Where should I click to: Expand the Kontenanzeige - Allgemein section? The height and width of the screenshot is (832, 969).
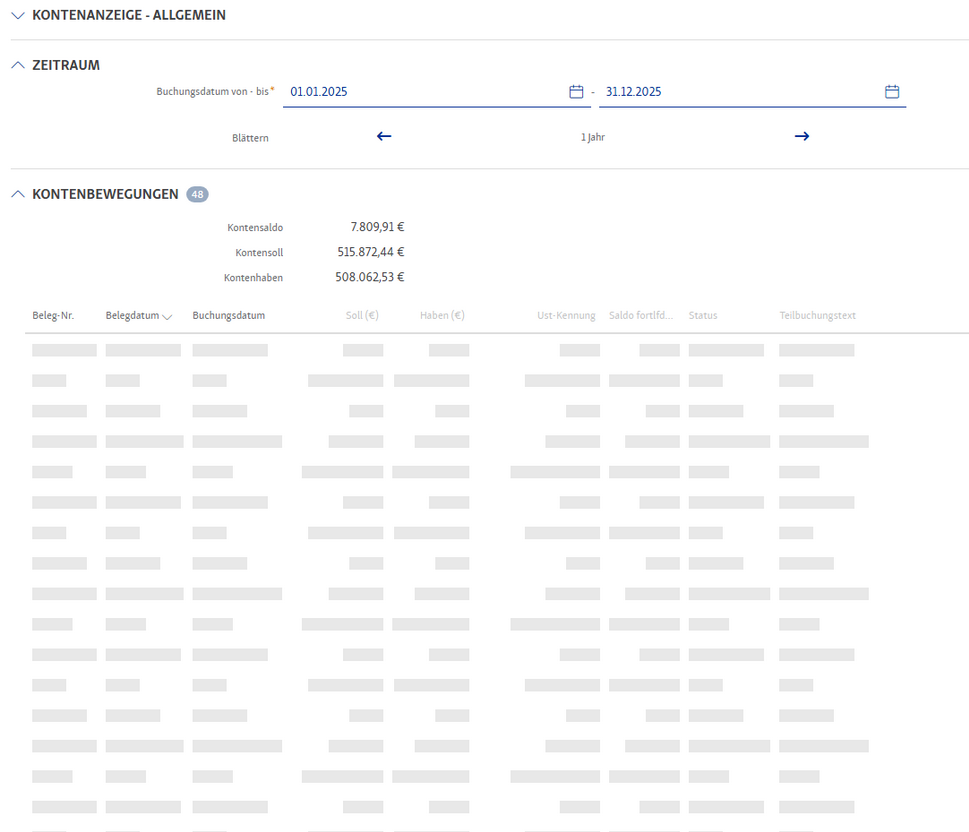[18, 16]
